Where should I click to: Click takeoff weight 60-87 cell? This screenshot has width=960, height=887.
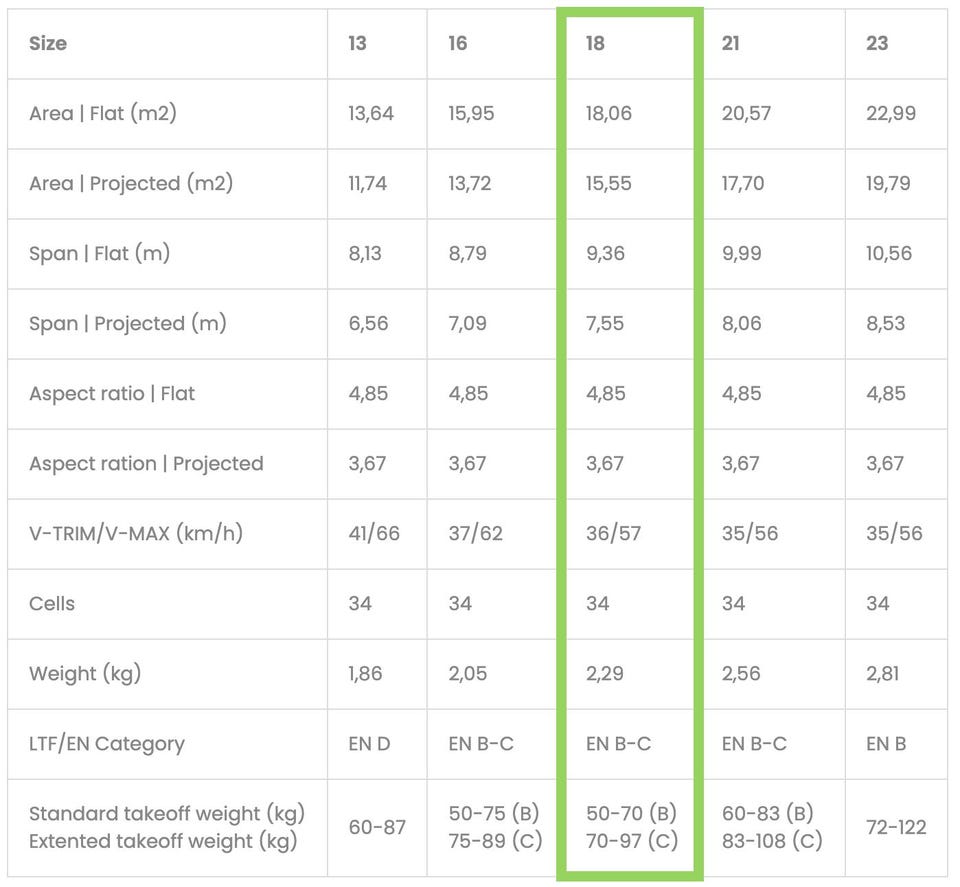[x=377, y=828]
